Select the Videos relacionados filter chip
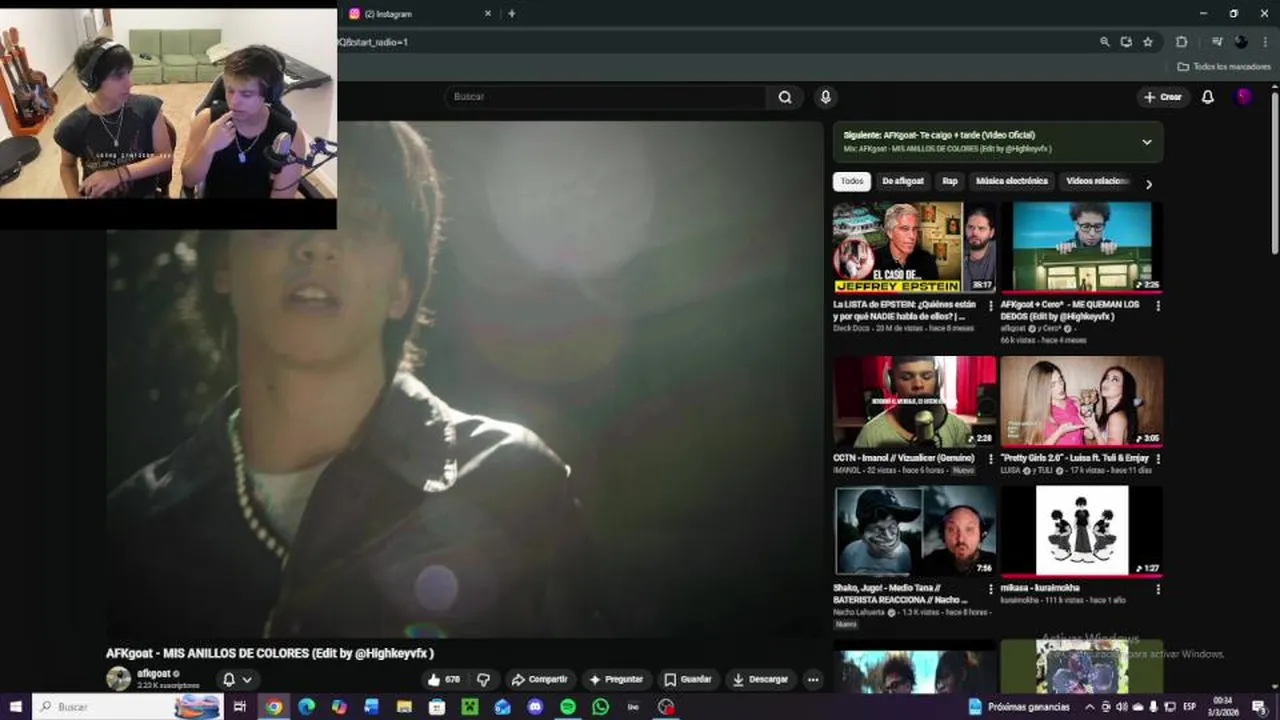Viewport: 1280px width, 720px height. click(x=1097, y=181)
